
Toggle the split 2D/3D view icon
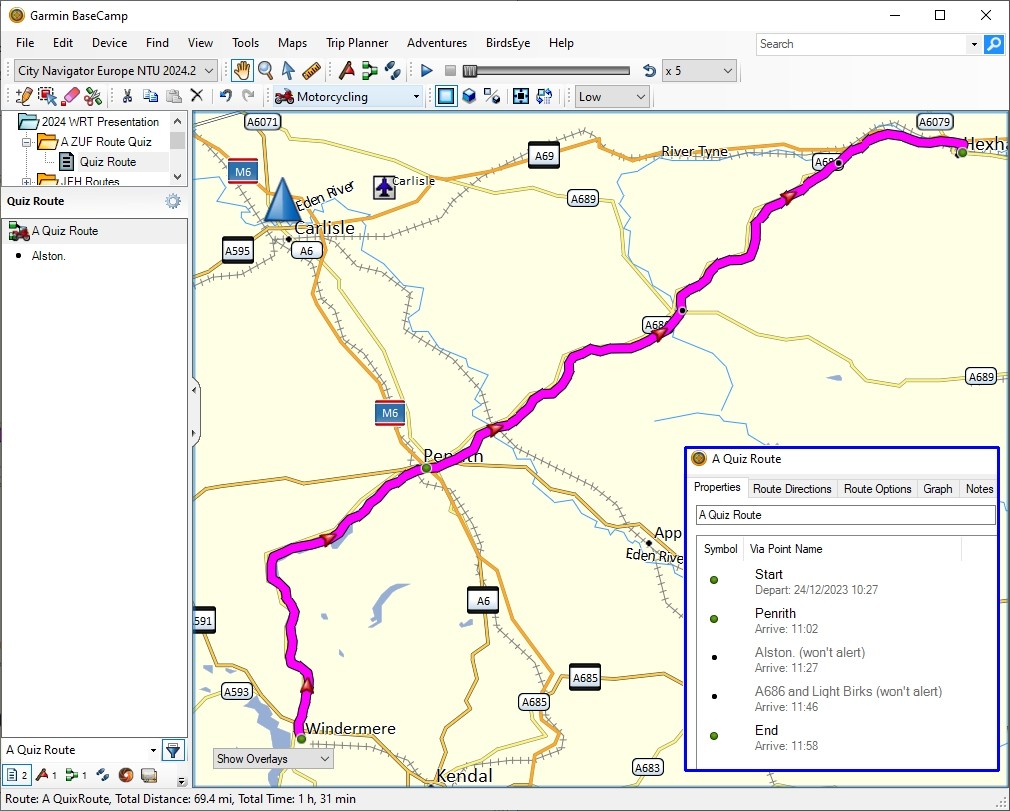492,97
